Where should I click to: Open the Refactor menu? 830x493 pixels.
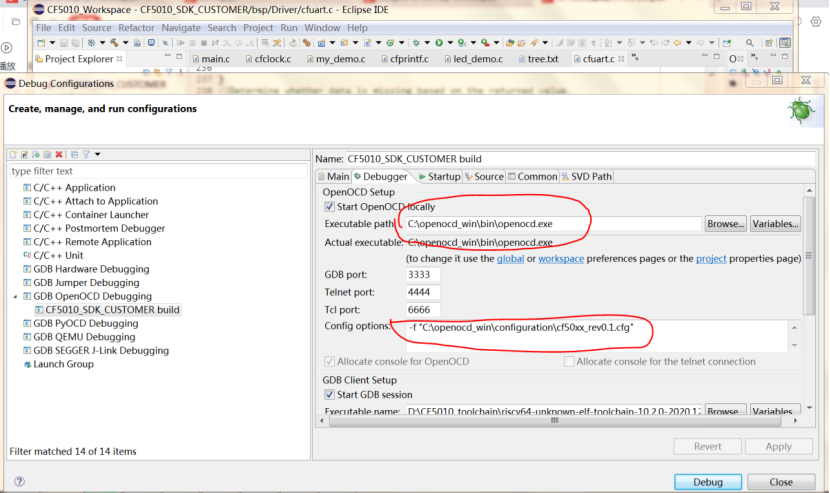pos(137,28)
